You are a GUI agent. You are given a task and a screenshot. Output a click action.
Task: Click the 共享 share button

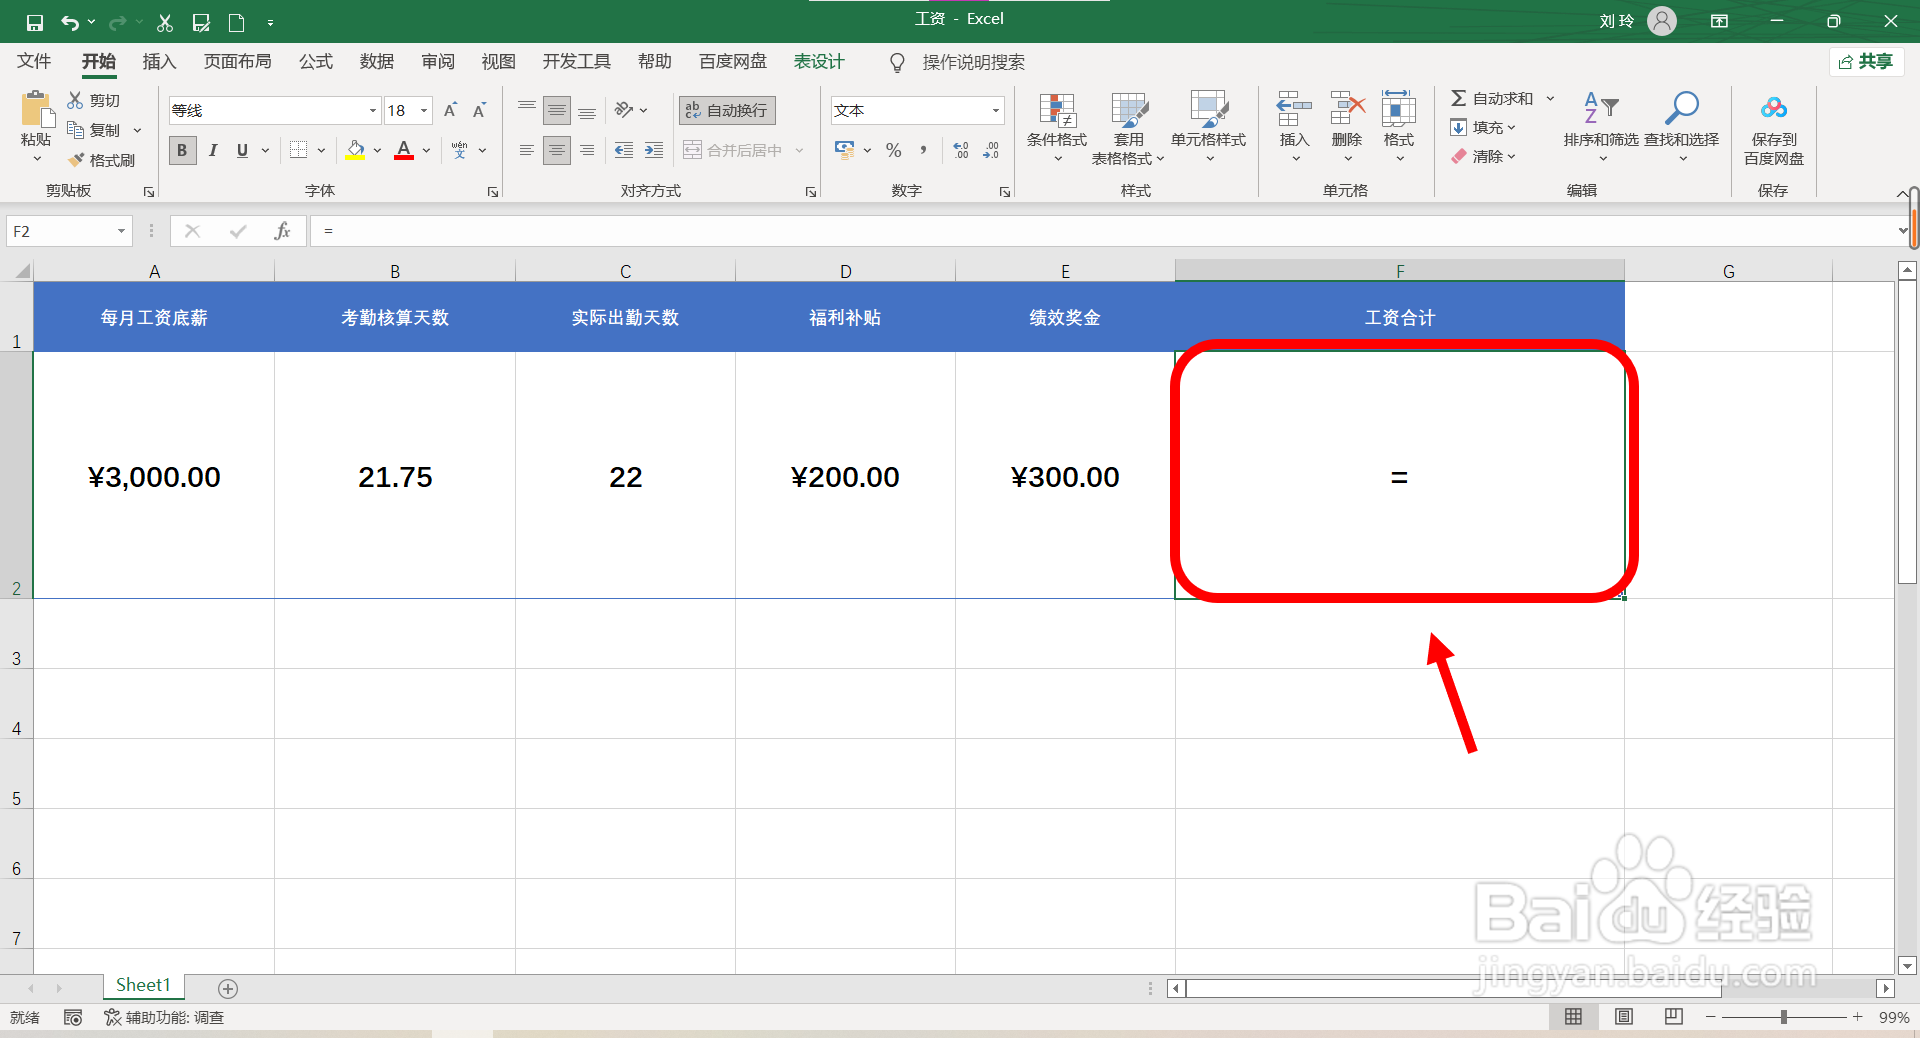1866,61
